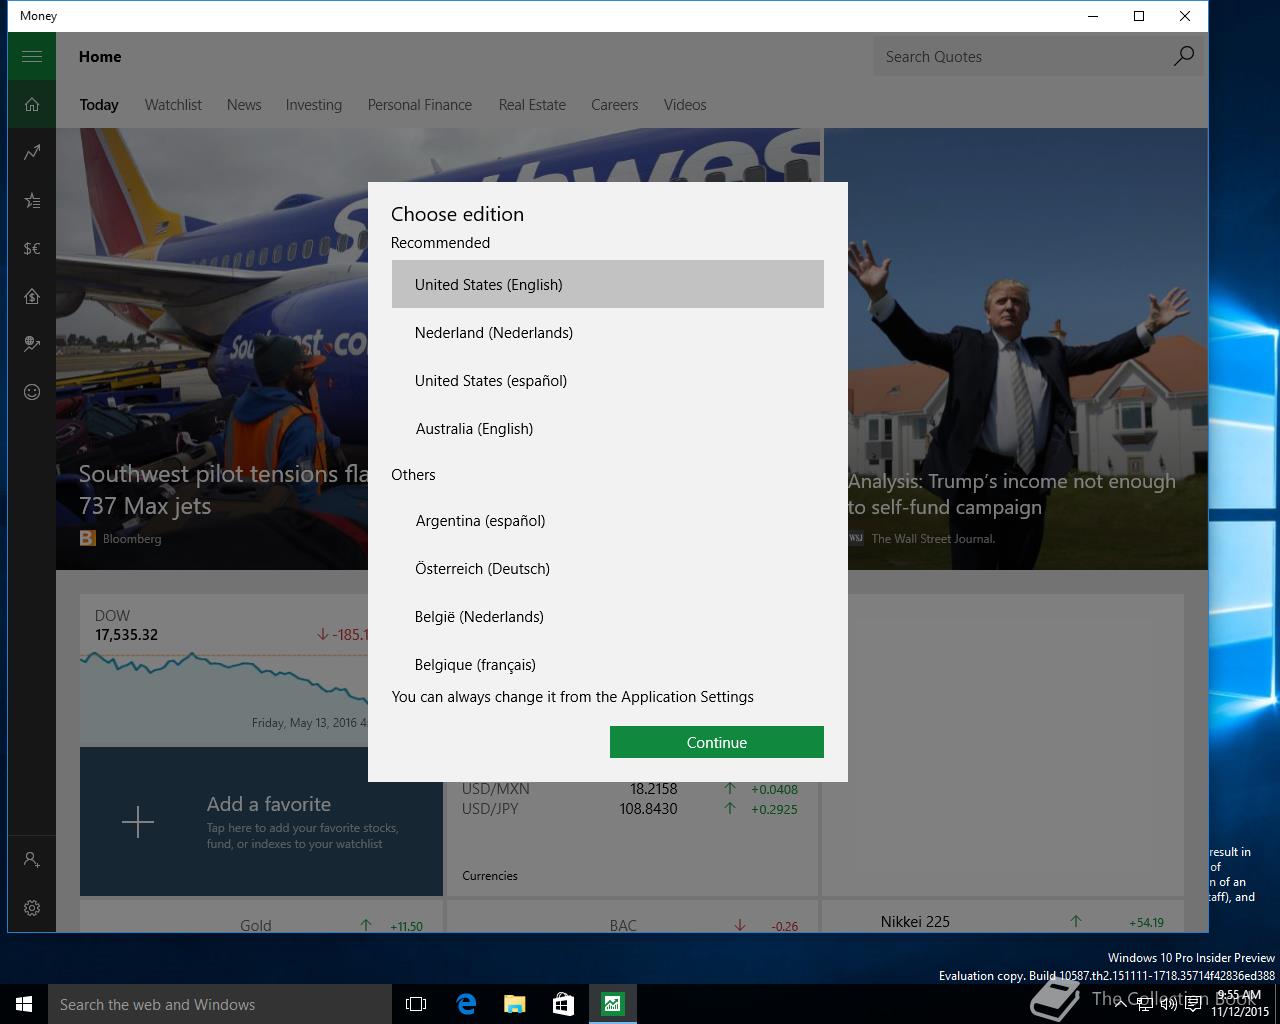Click the taskbar volume icon
1280x1024 pixels.
tap(1168, 1004)
